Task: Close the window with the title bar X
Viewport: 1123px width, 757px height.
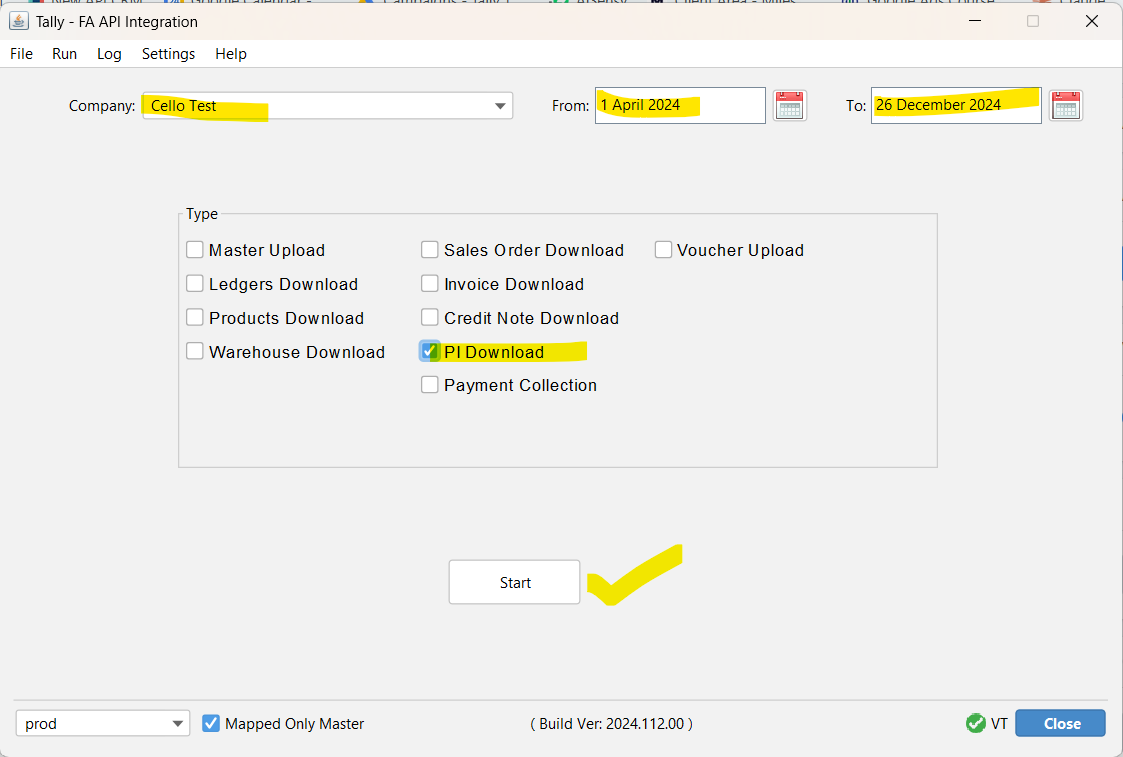Action: pos(1091,21)
